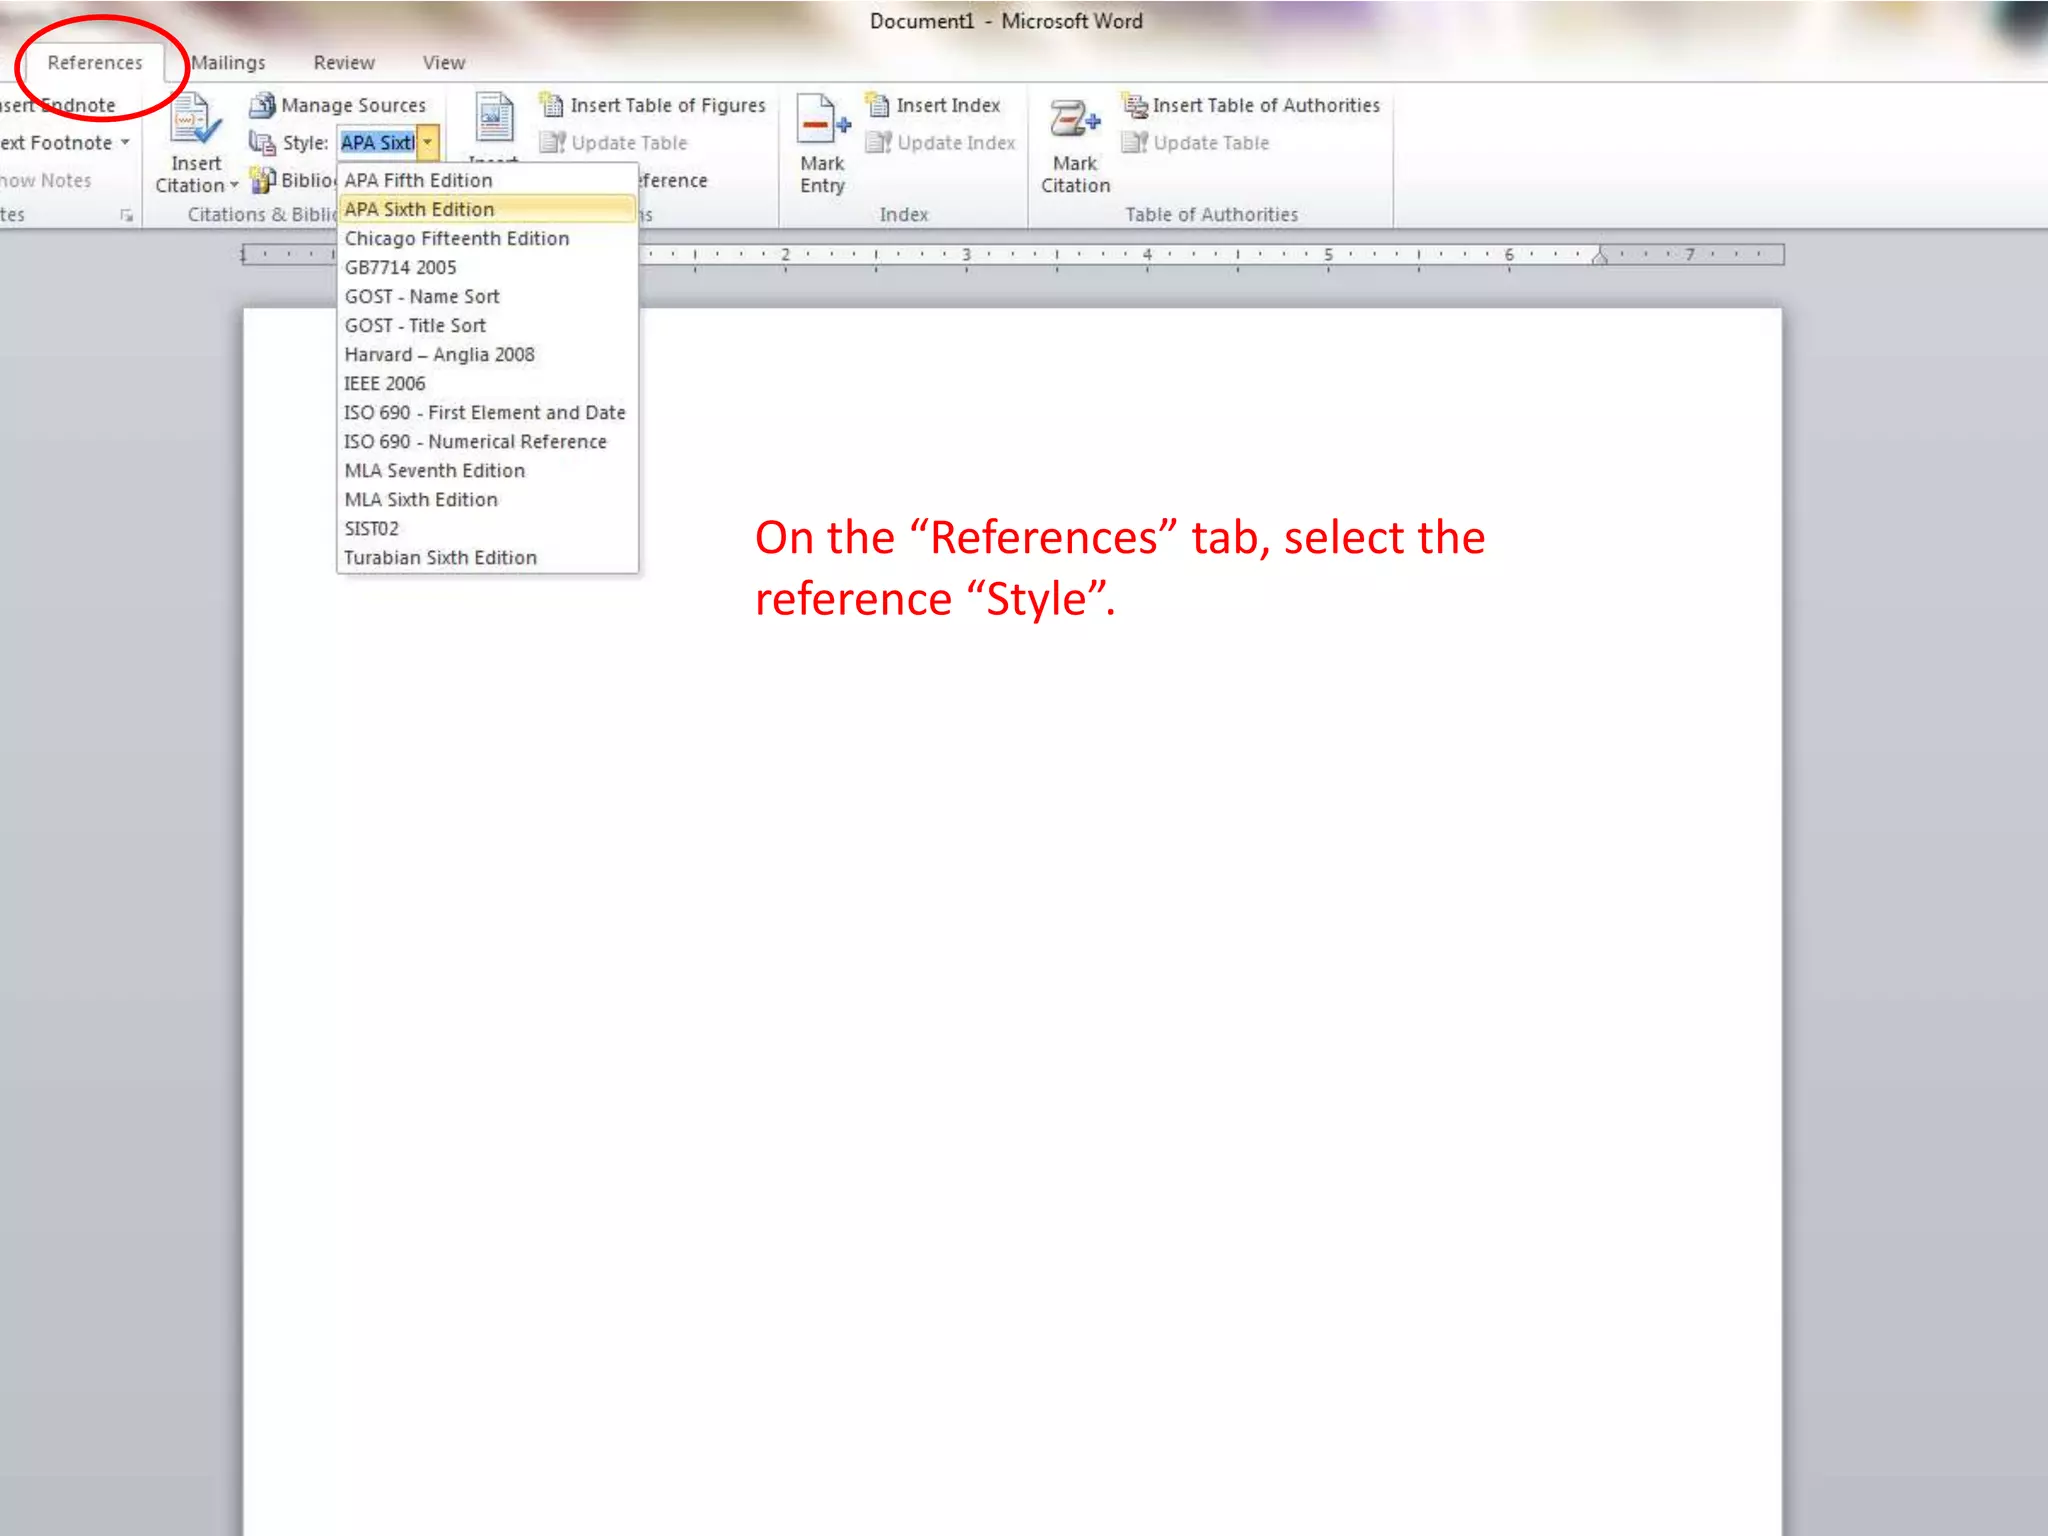Image resolution: width=2048 pixels, height=1536 pixels.
Task: Click the right indent marker on ruler
Action: point(1599,257)
